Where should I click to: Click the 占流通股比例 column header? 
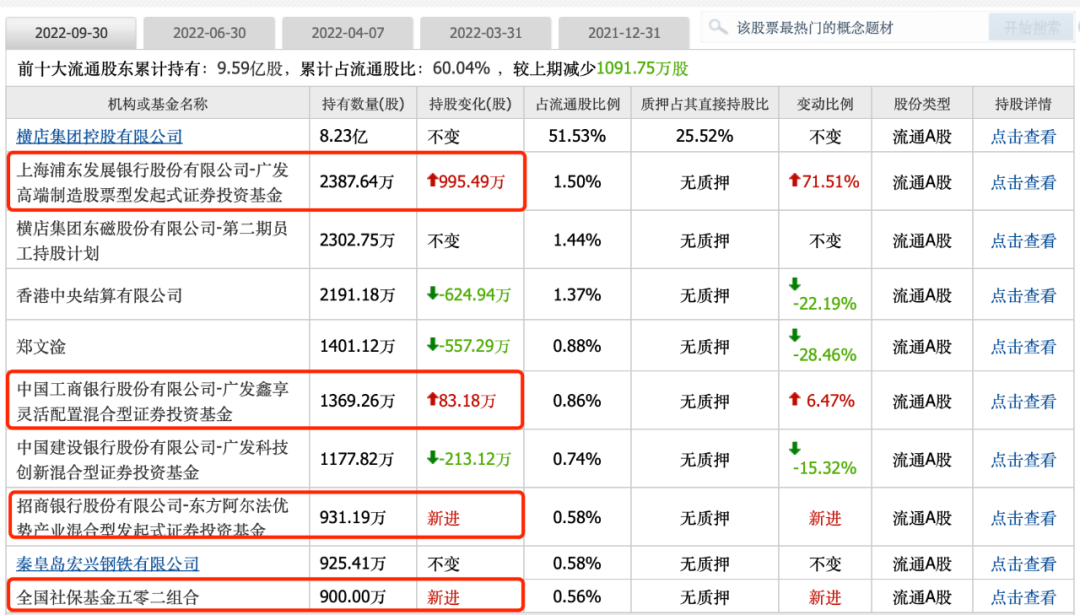click(x=577, y=104)
